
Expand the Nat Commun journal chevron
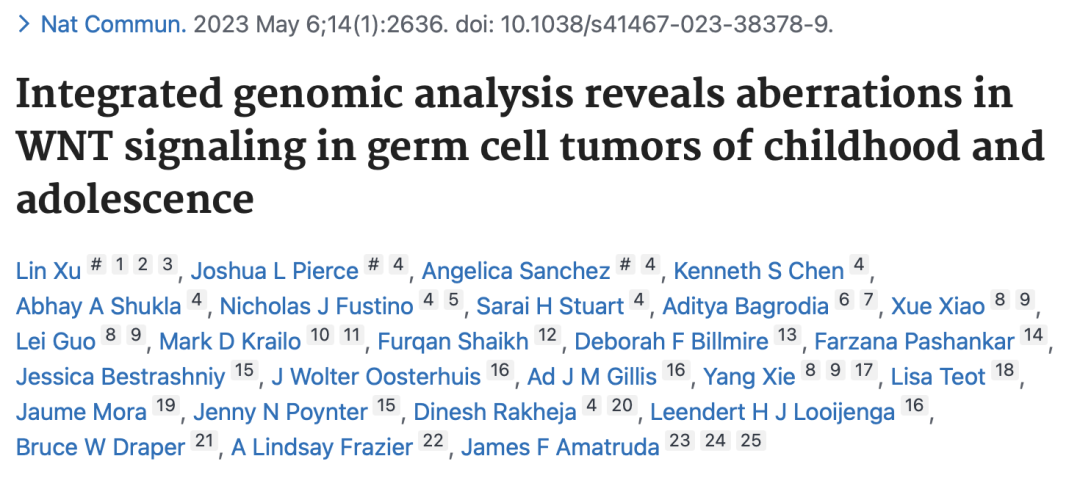pyautogui.click(x=25, y=25)
